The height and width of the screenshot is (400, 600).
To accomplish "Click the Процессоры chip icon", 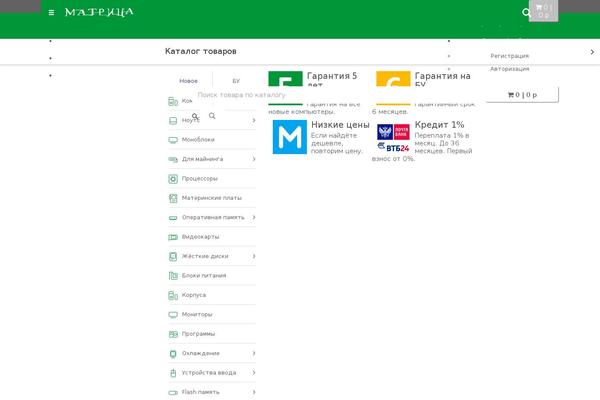I will (173, 179).
